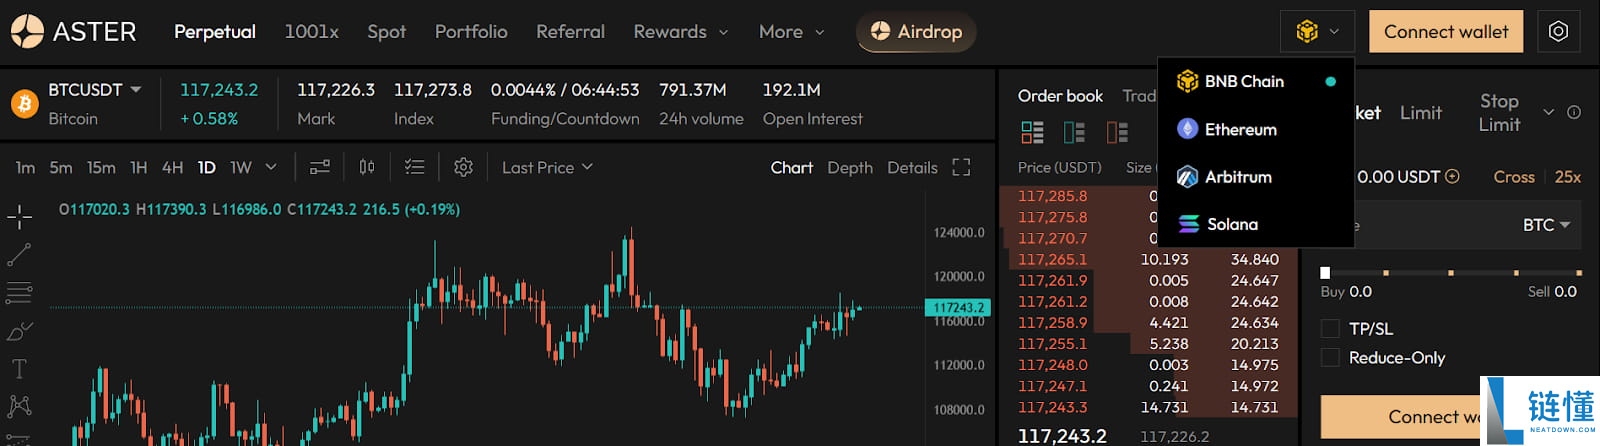Expand the BTCUSDT pair selector
The height and width of the screenshot is (446, 1600).
click(95, 90)
